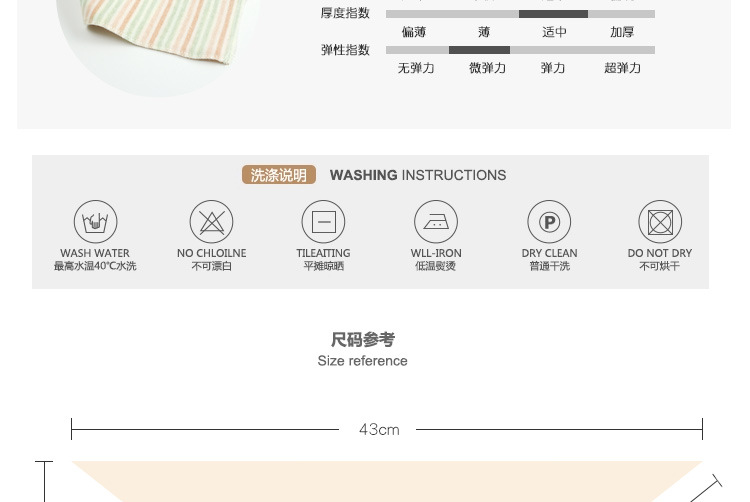Click the WASHING INSTRUCTIONS heading
Screen dimensions: 750x502
418,175
